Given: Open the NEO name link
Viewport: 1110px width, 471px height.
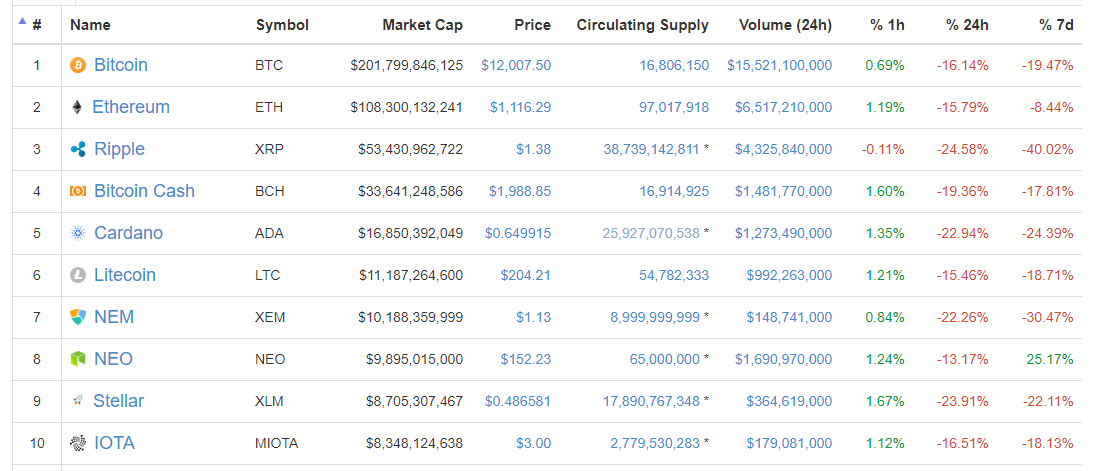Looking at the screenshot, I should [x=113, y=359].
